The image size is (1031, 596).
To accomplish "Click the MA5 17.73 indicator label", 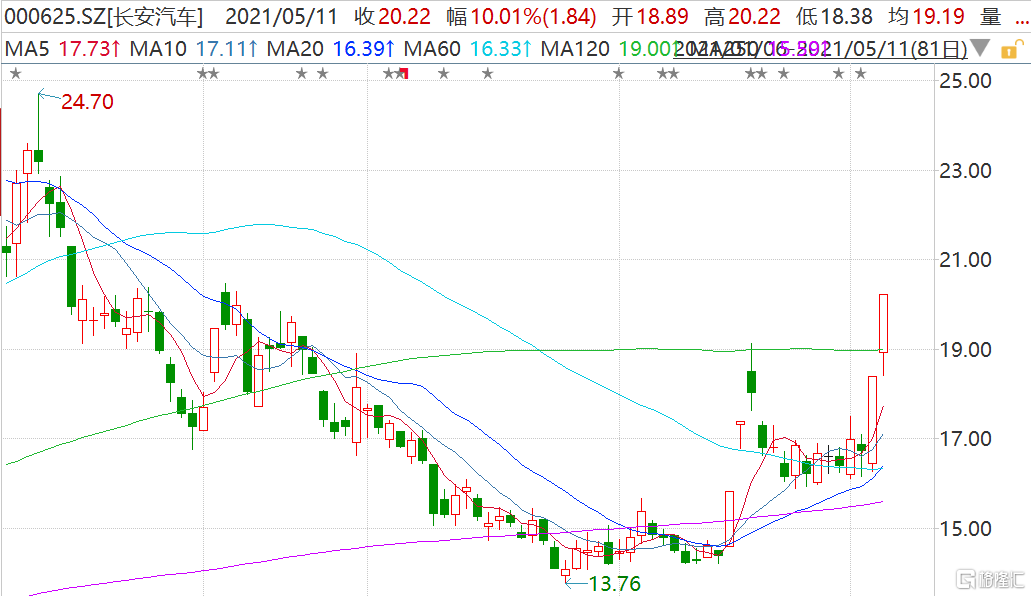I will [x=62, y=49].
